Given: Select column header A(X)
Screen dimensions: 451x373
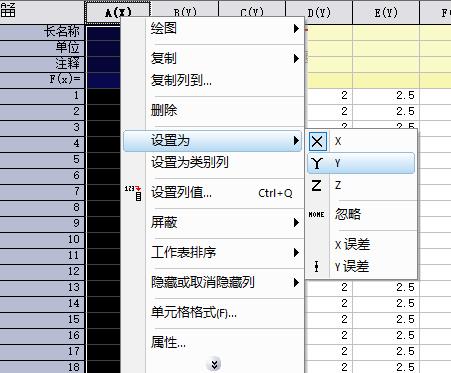Looking at the screenshot, I should click(118, 12).
